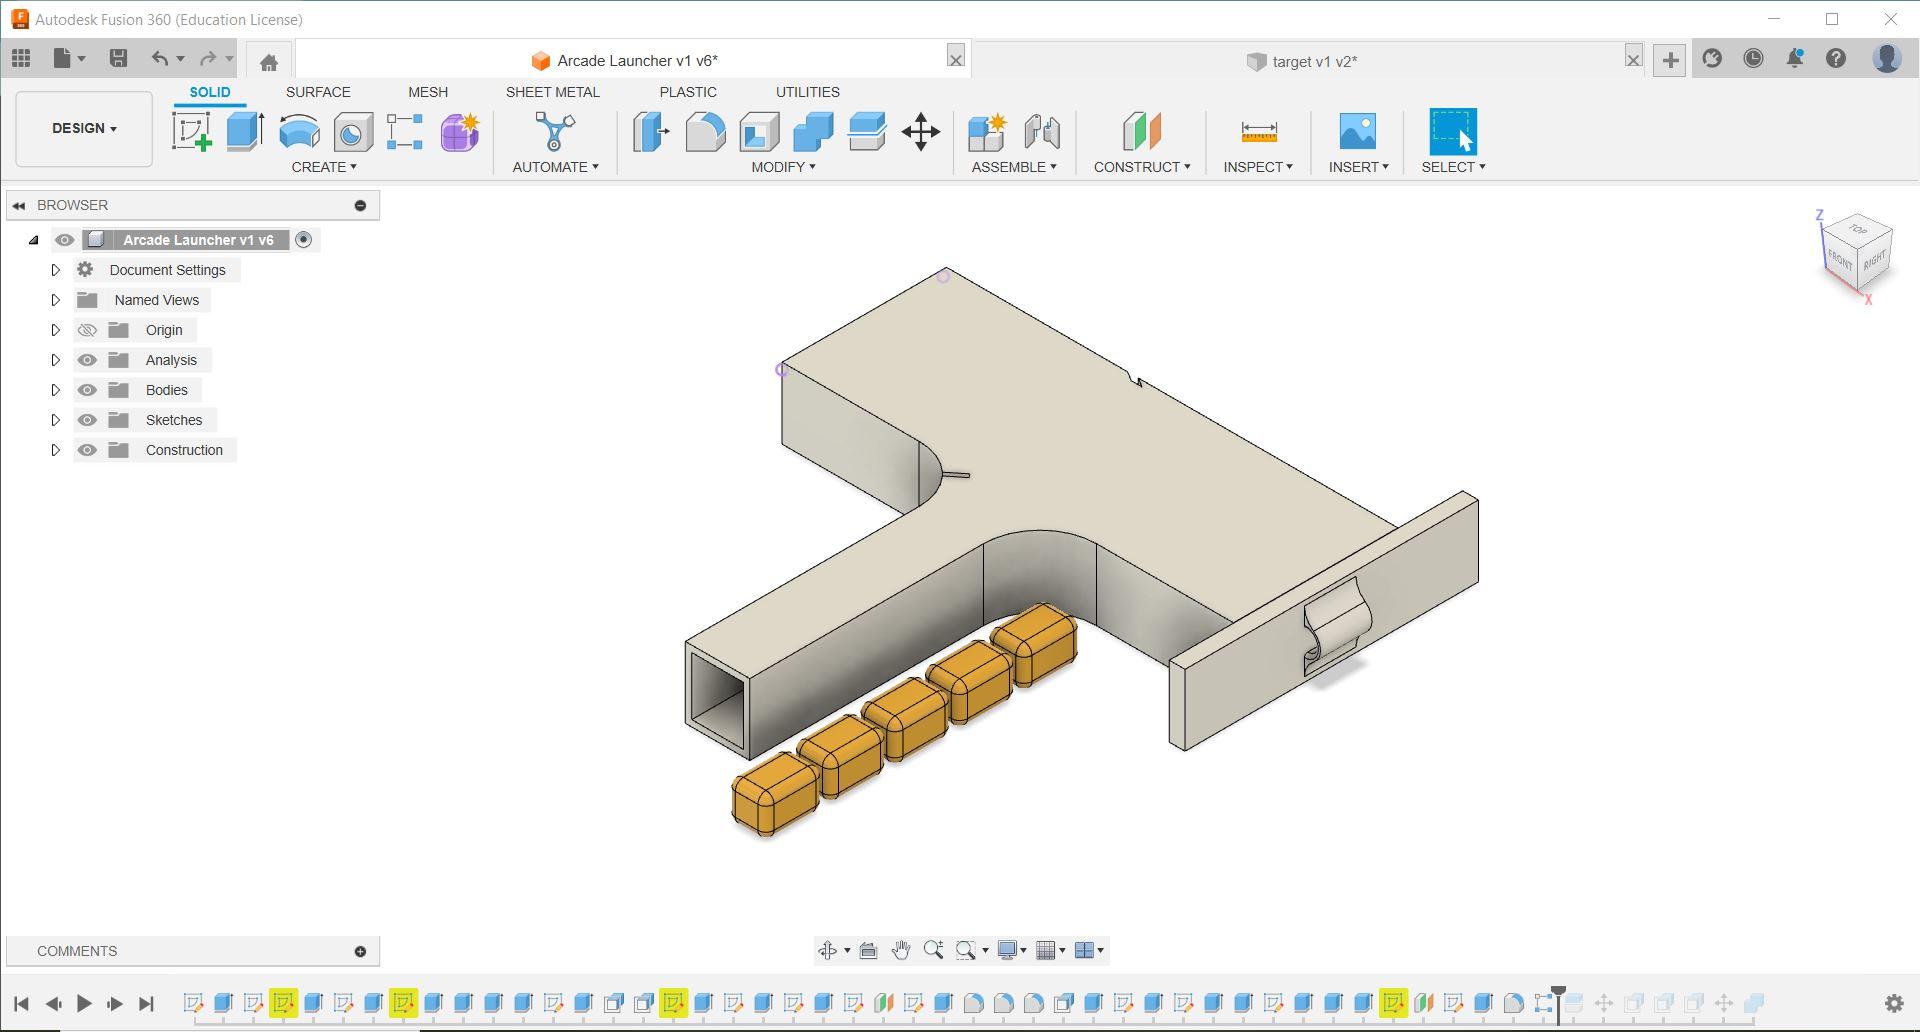Open the Fillet tool
The height and width of the screenshot is (1032, 1920).
click(x=706, y=131)
